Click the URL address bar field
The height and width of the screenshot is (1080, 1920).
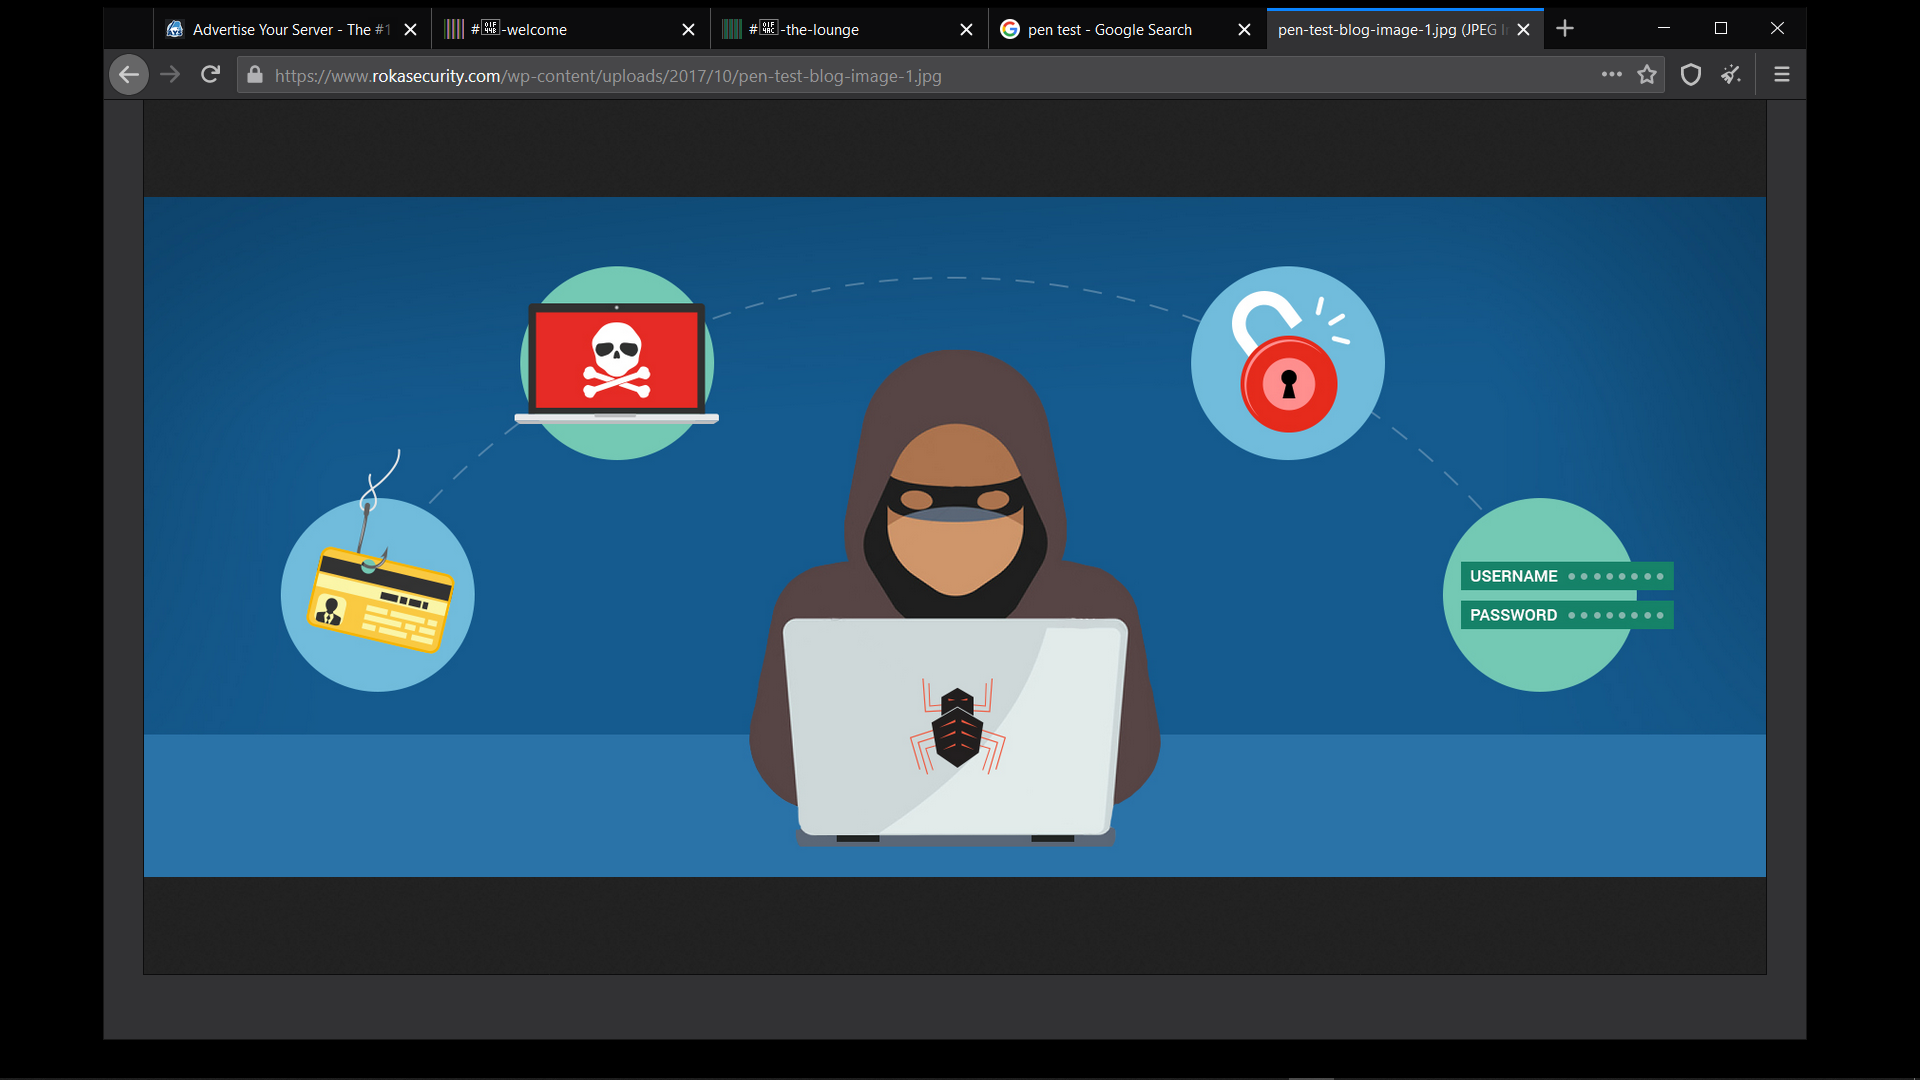[900, 76]
